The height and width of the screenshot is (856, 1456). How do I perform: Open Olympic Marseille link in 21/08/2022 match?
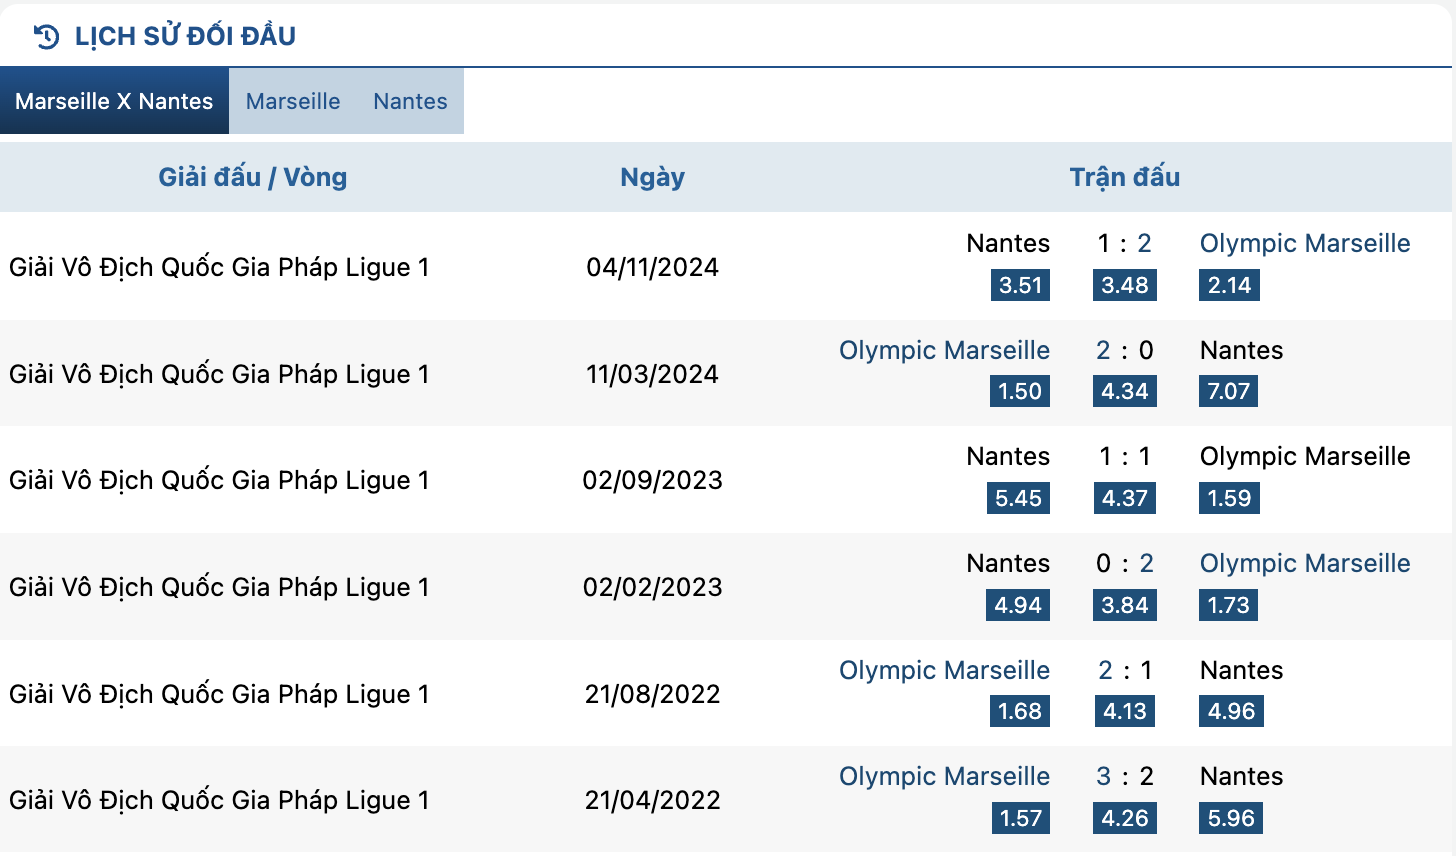point(944,670)
